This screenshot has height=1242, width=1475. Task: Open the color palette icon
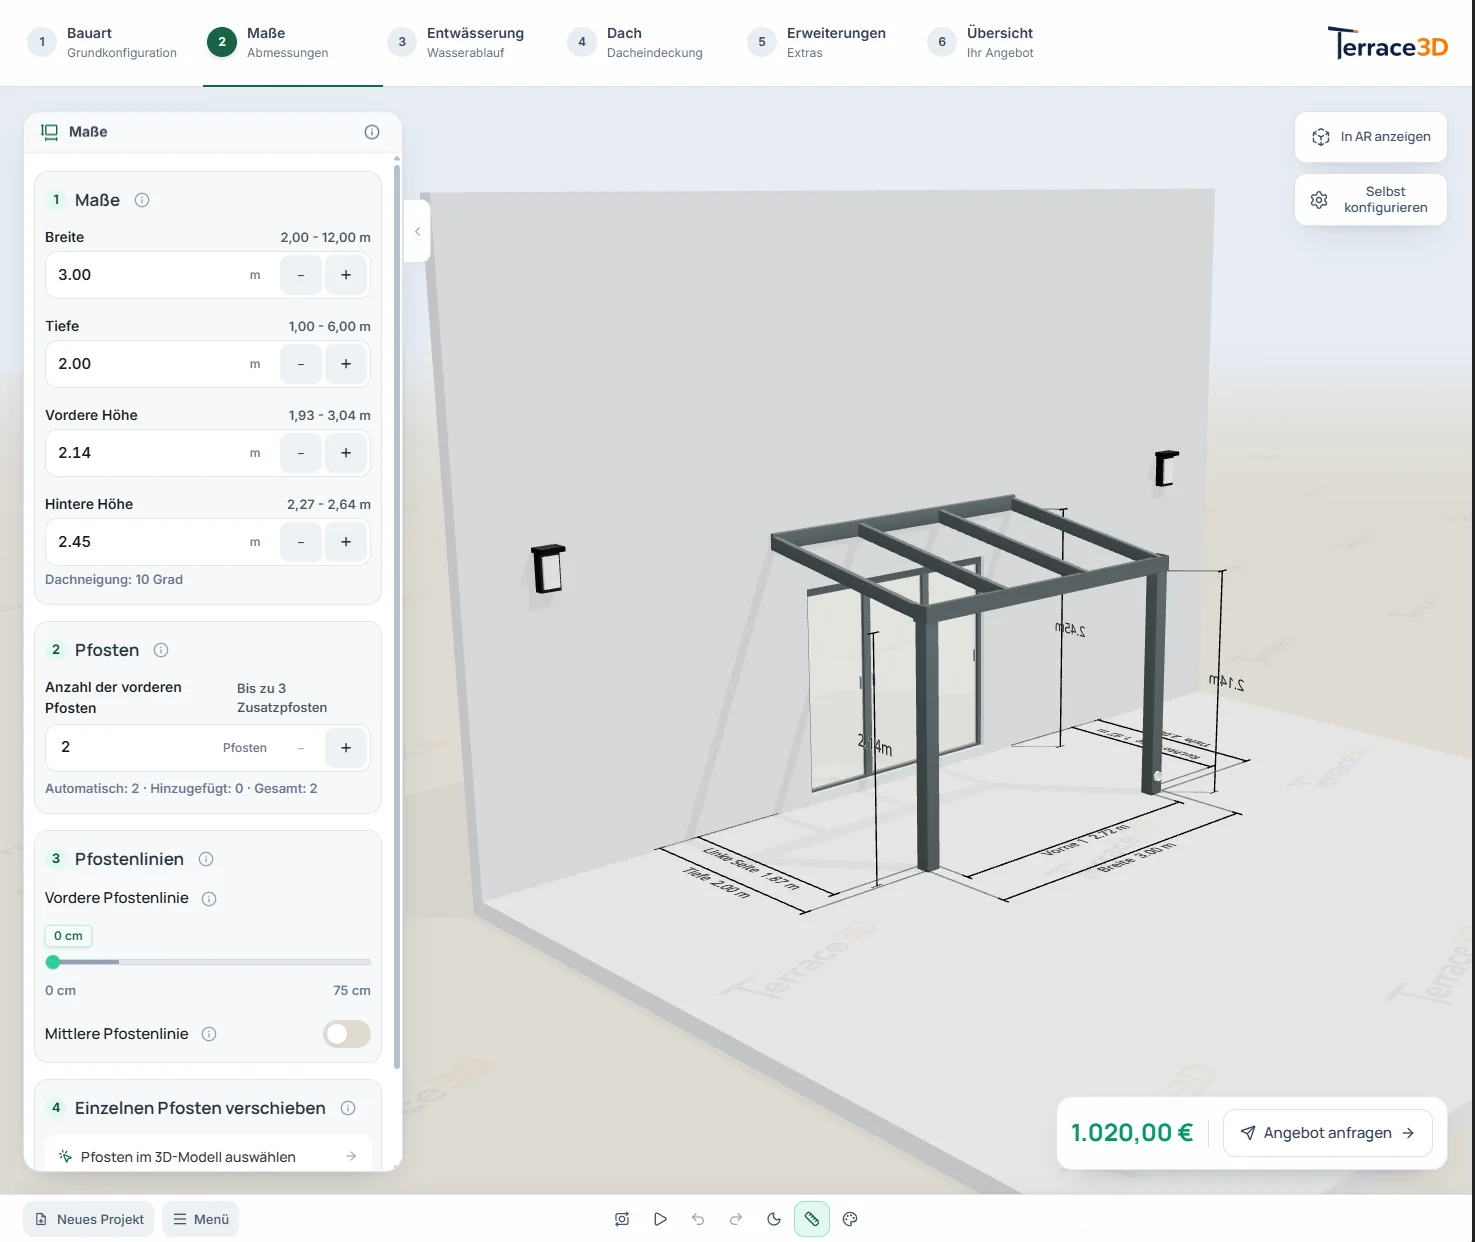pos(850,1219)
